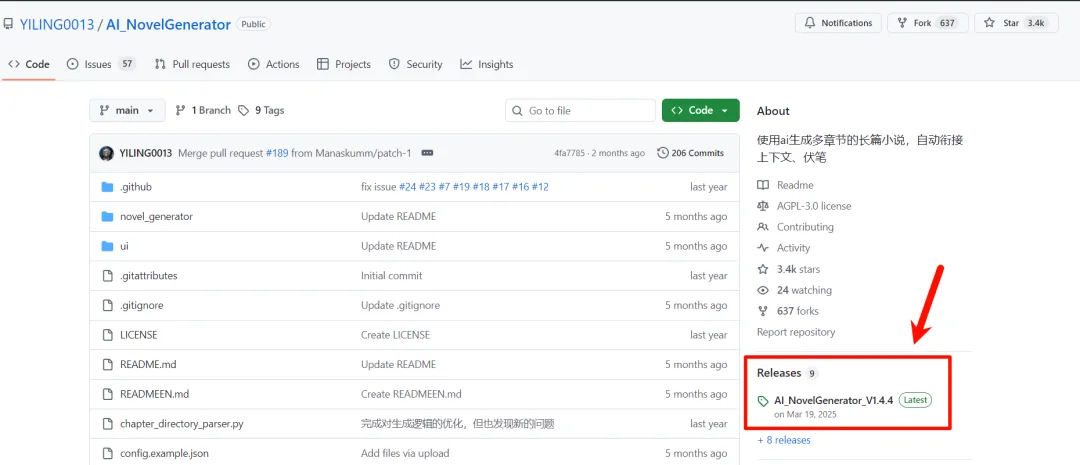Click the repository book icon beside YILING0013
1080x465 pixels.
8,25
